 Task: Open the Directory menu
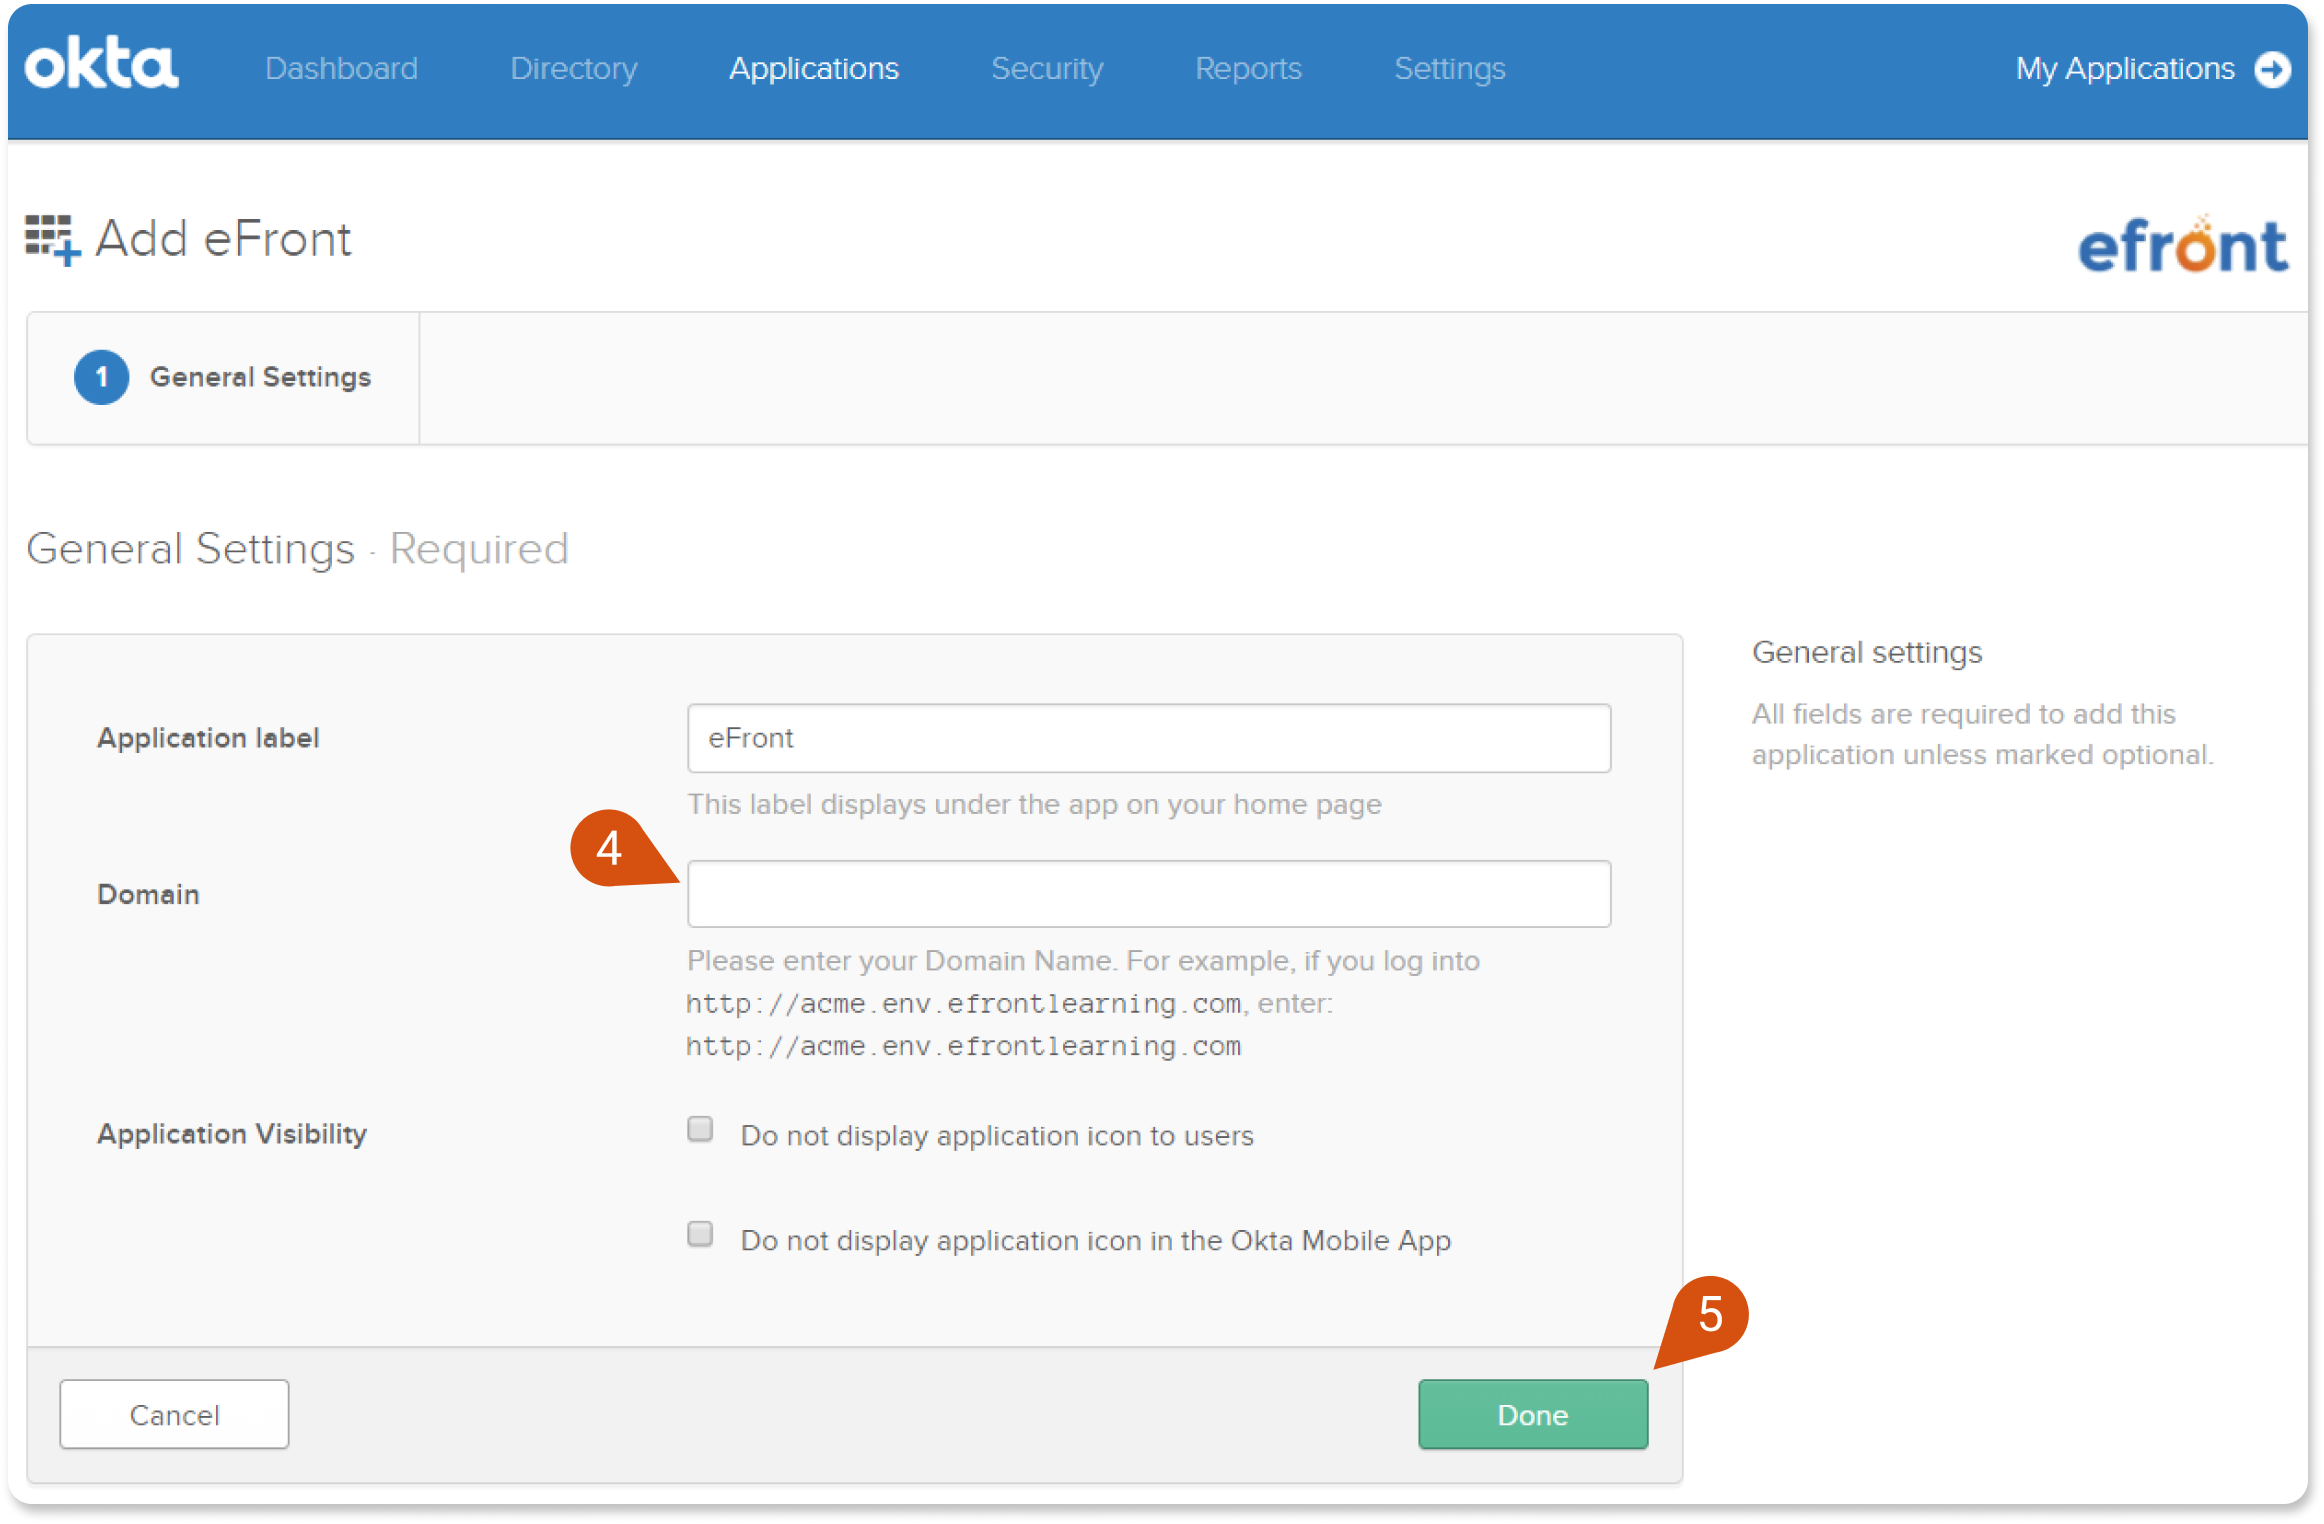click(x=573, y=68)
